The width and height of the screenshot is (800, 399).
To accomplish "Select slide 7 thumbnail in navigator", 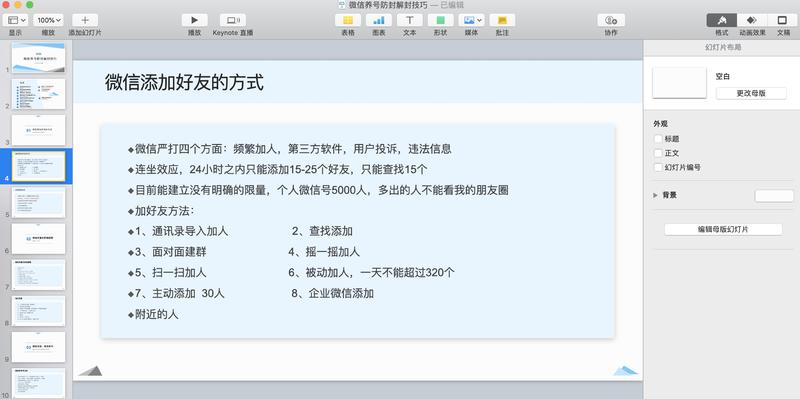I will point(38,275).
